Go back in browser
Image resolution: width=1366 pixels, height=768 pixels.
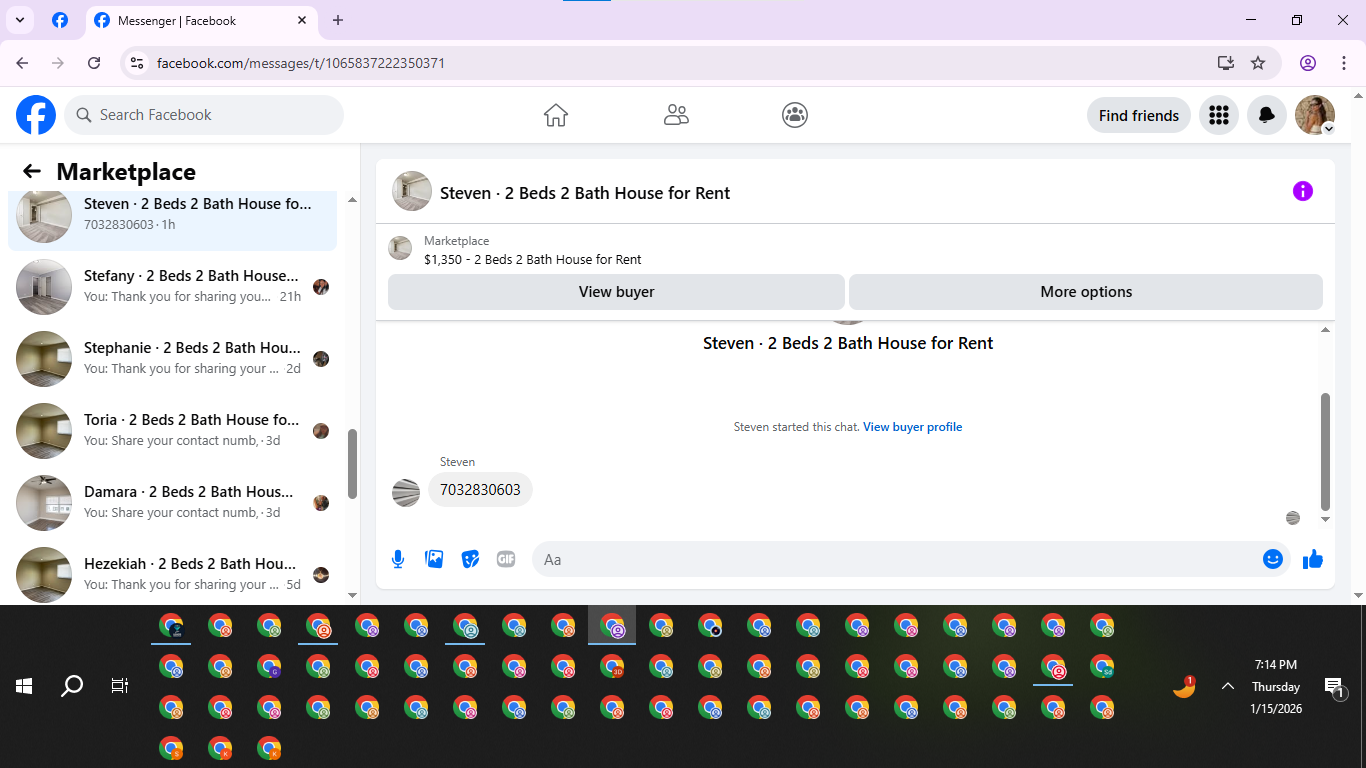22,63
